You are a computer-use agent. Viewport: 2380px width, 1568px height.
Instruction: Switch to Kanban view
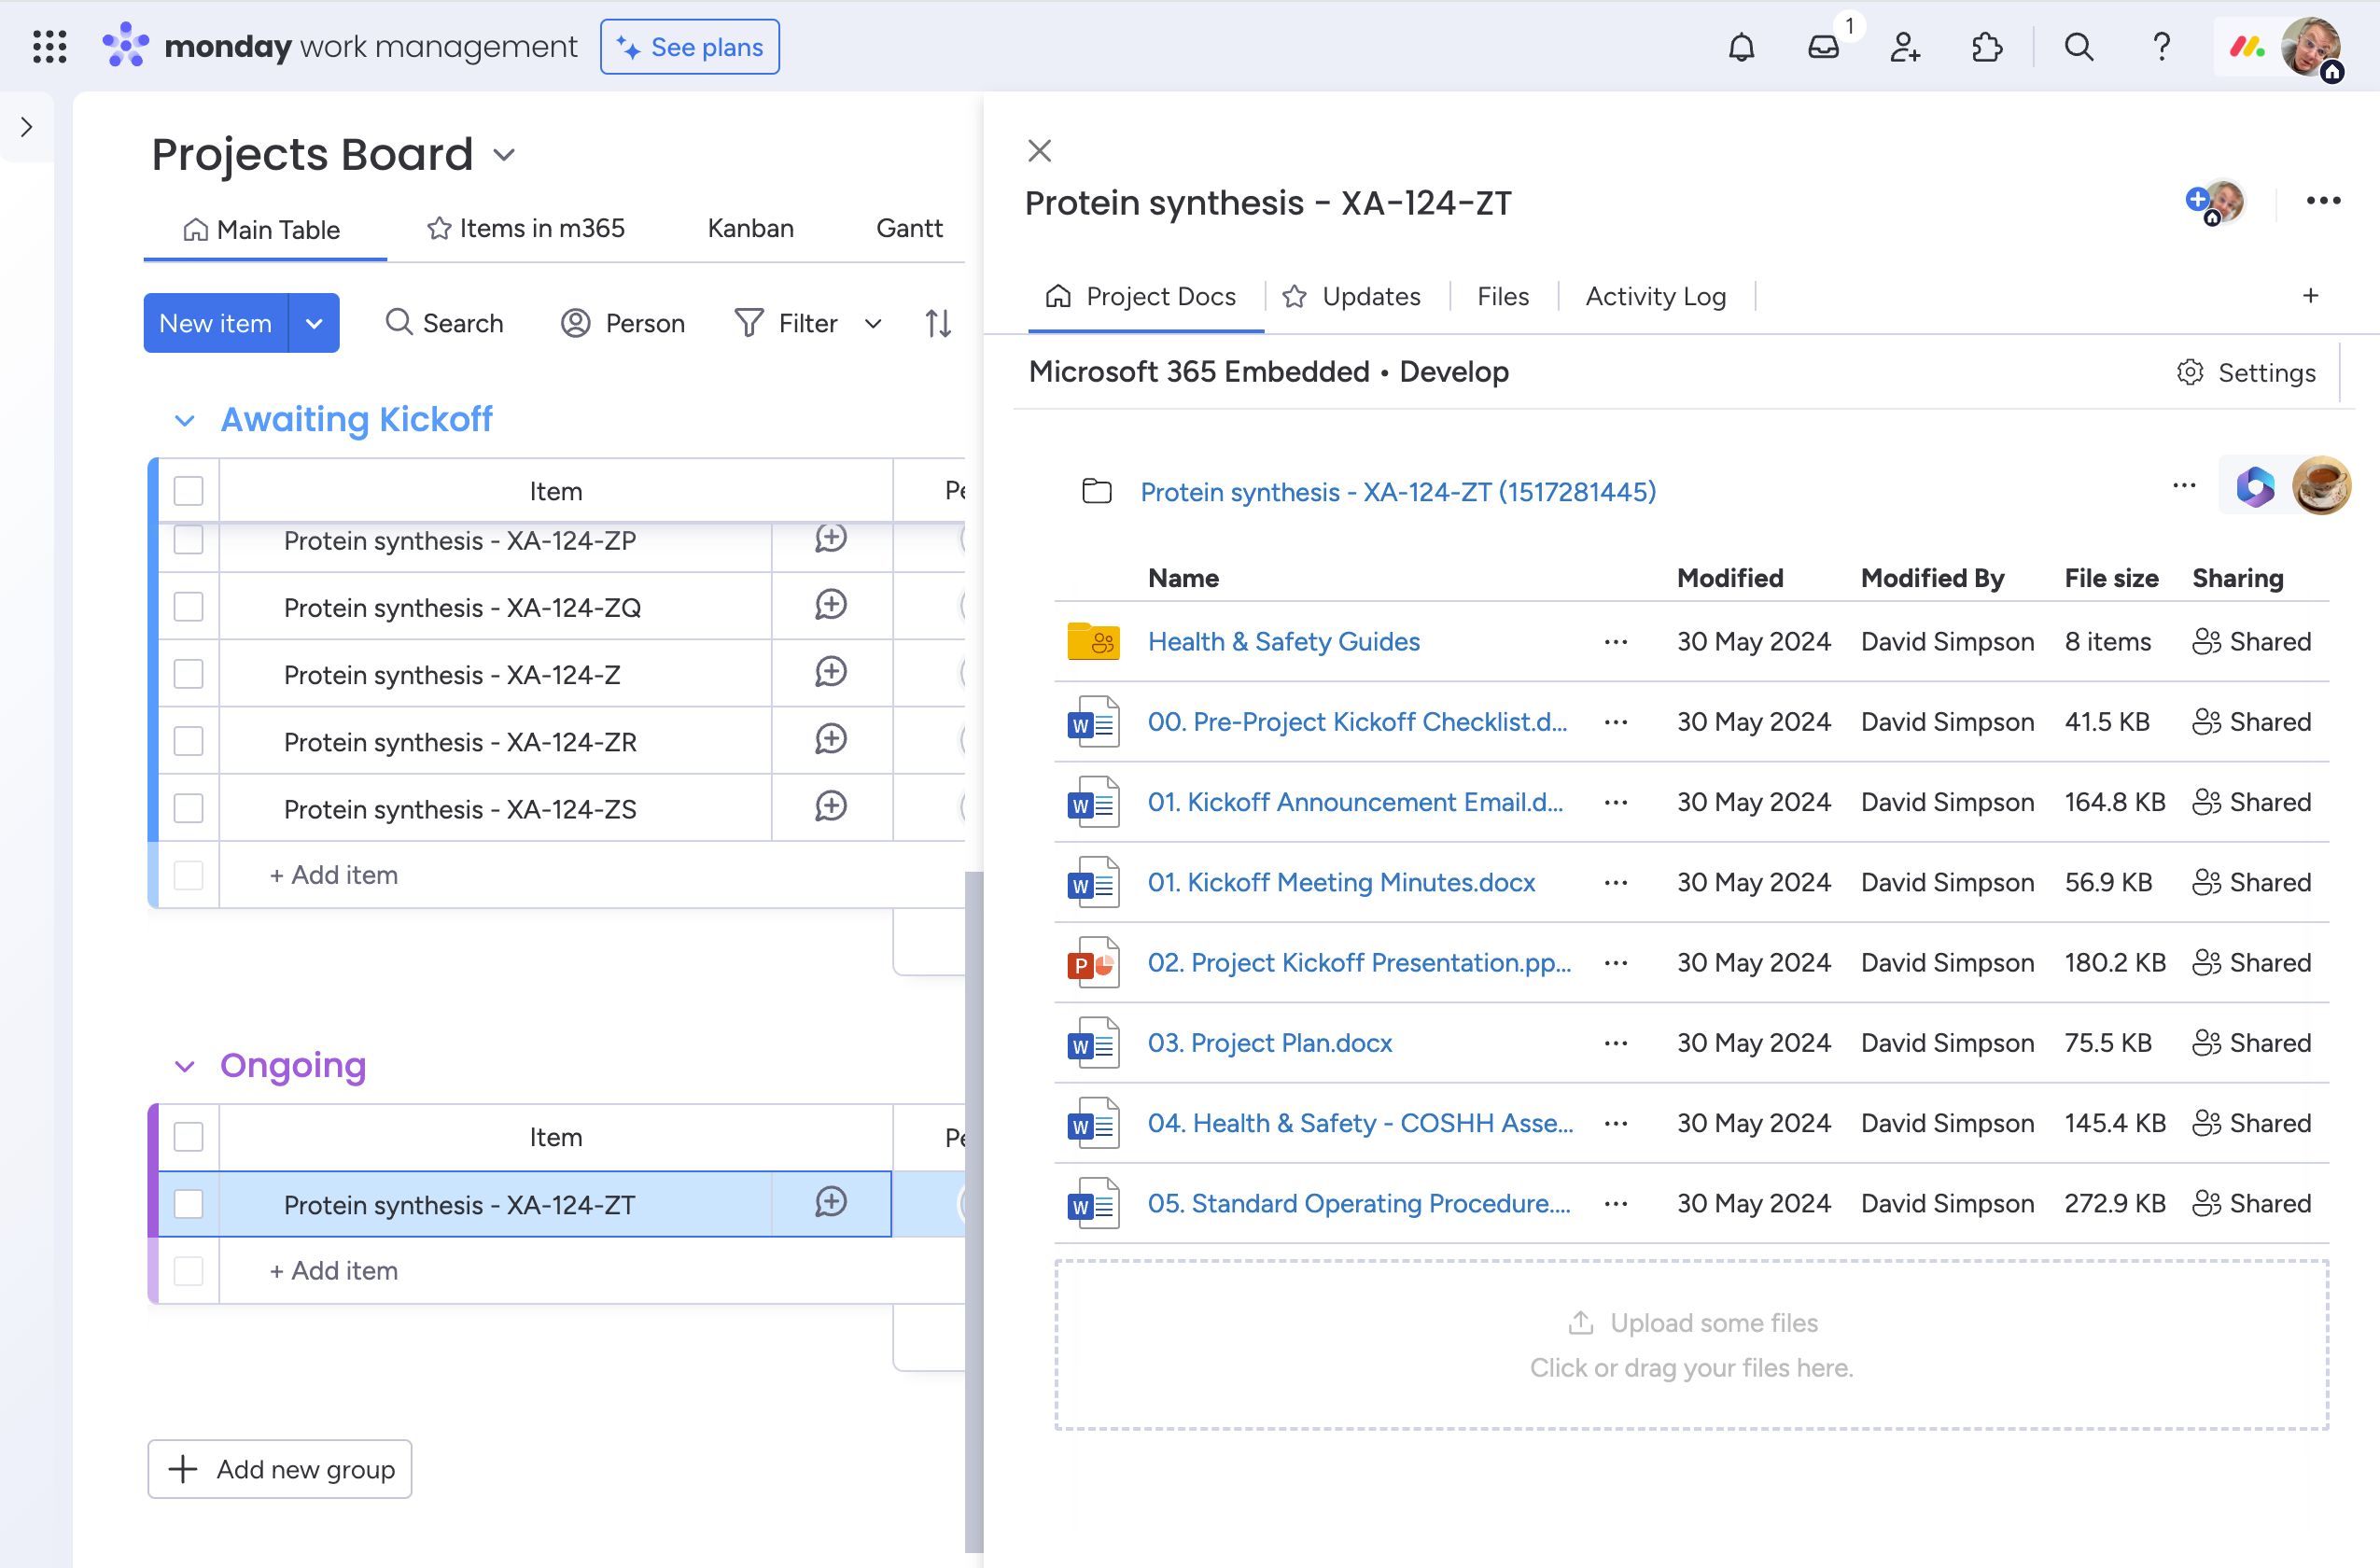tap(751, 229)
